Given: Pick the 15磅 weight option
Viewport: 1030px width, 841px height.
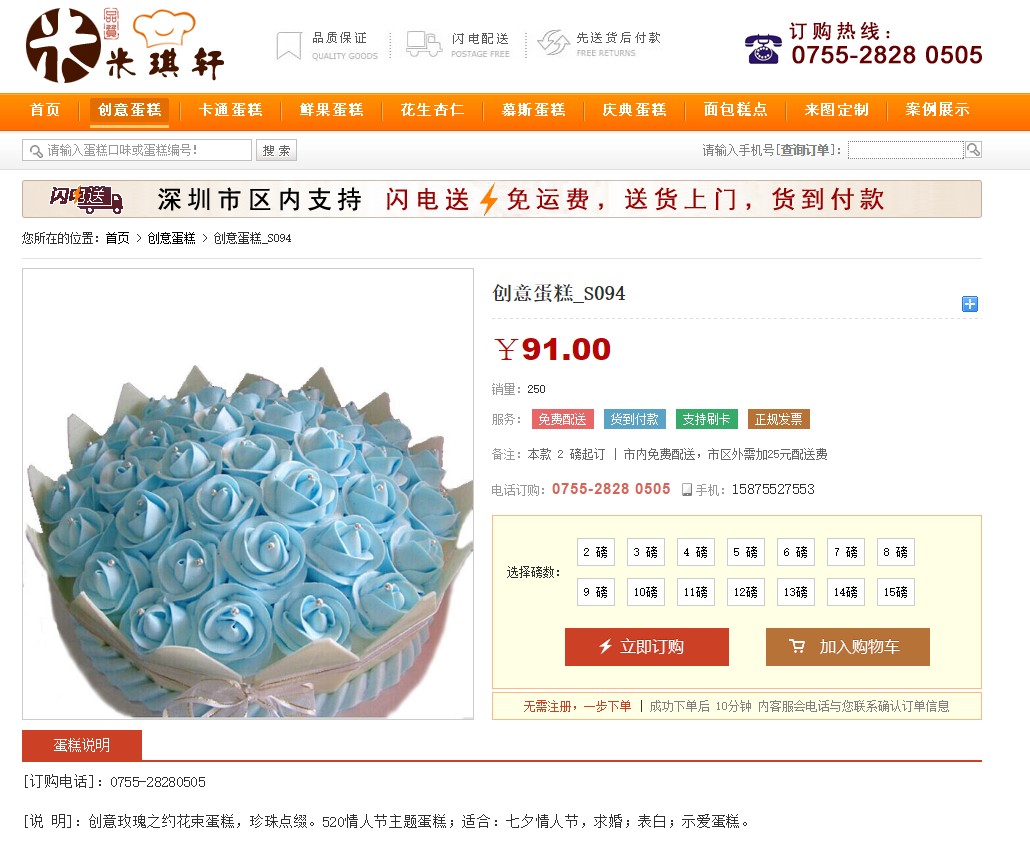Looking at the screenshot, I should click(x=895, y=592).
